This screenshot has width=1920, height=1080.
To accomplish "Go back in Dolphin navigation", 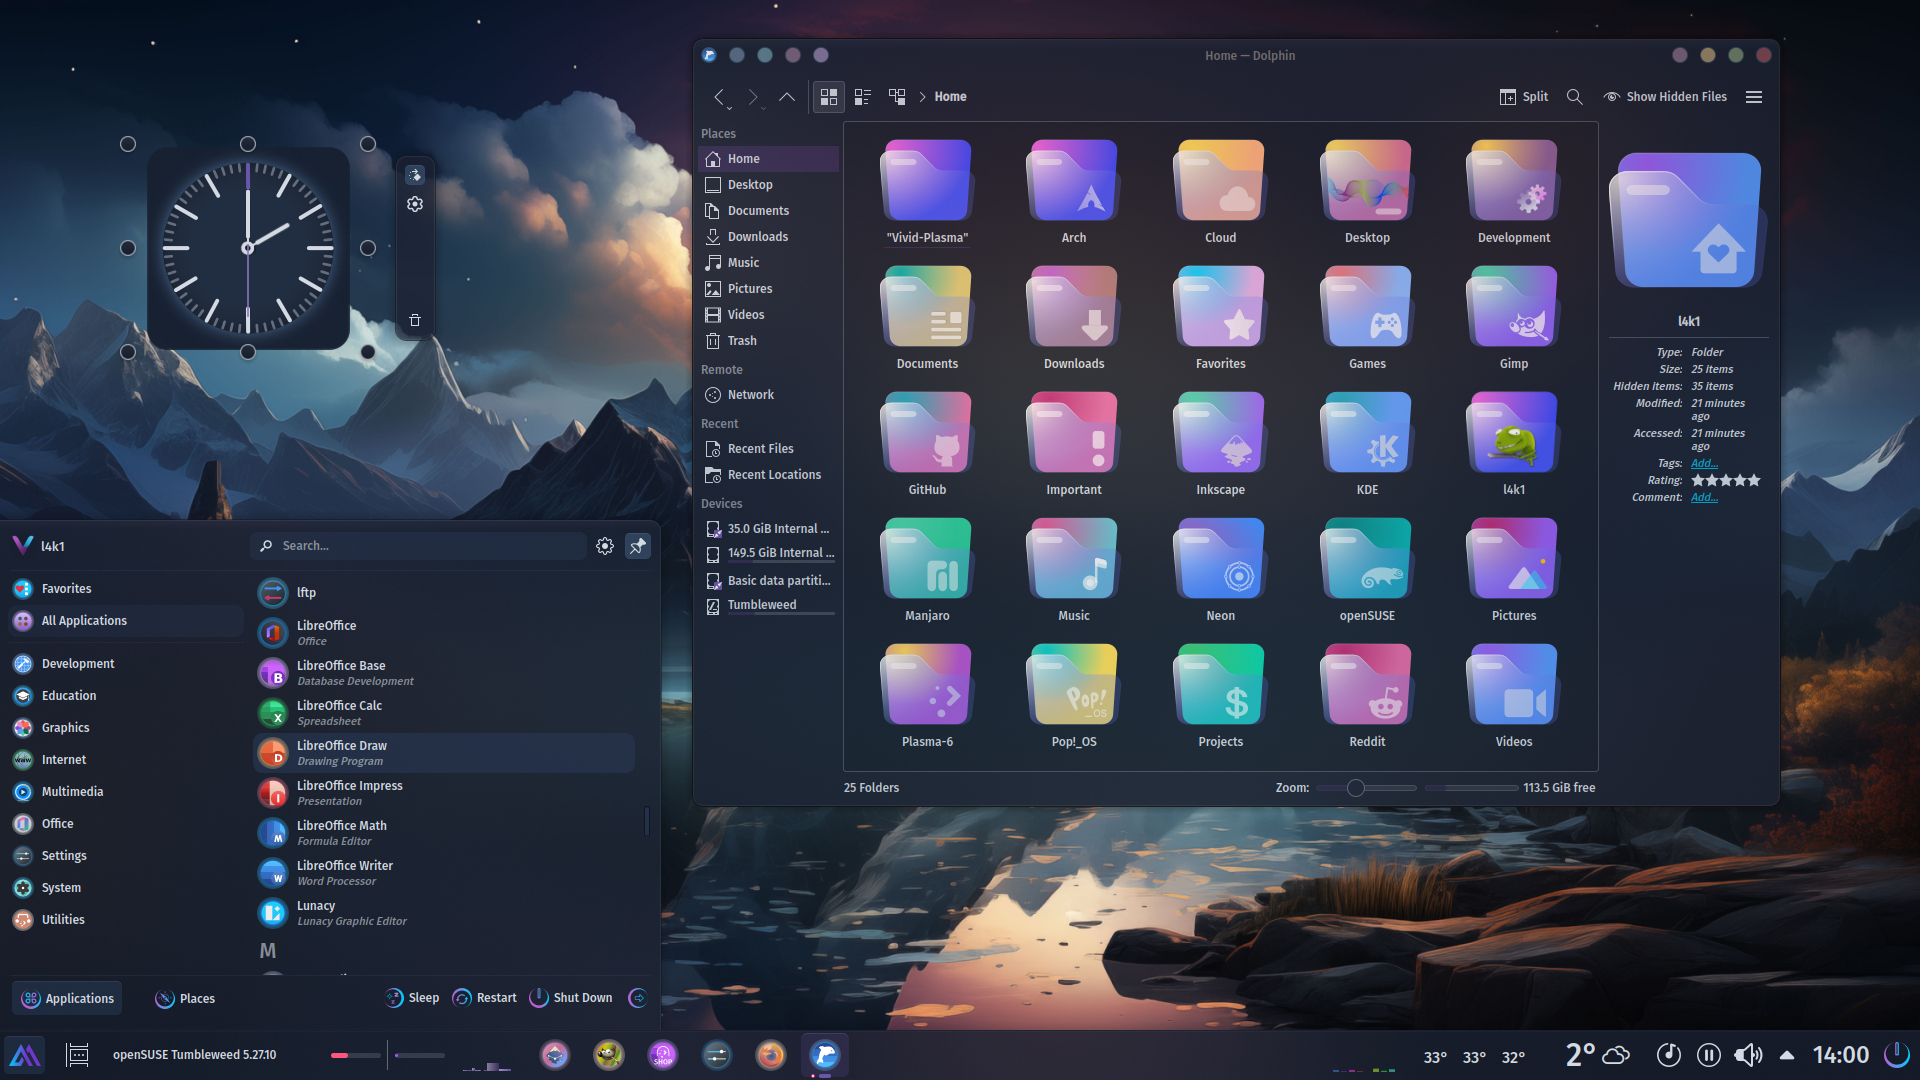I will click(718, 96).
